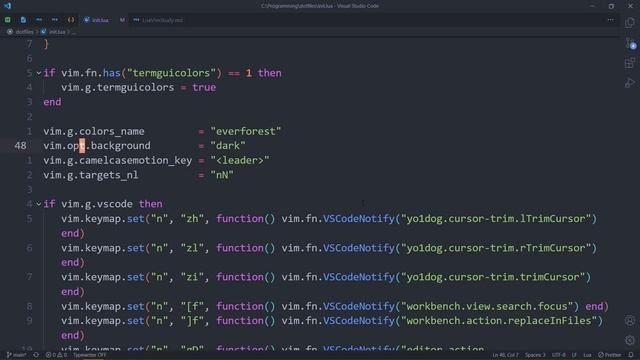Select the curly-braces JSON pinned tab

point(71,20)
